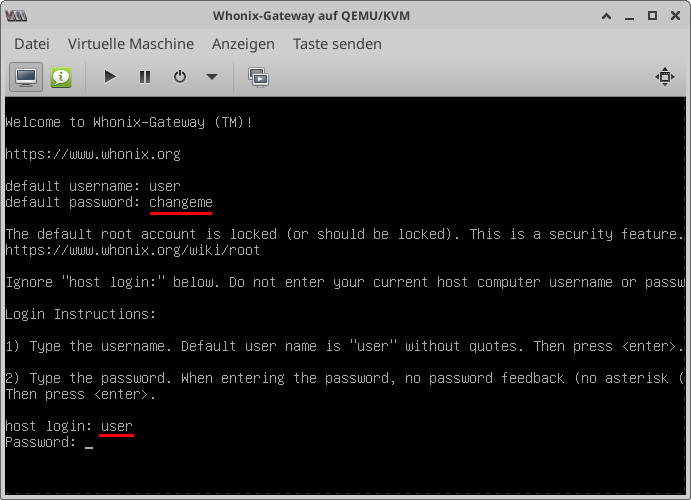Open the Anzeigen menu
691x500 pixels.
[243, 44]
